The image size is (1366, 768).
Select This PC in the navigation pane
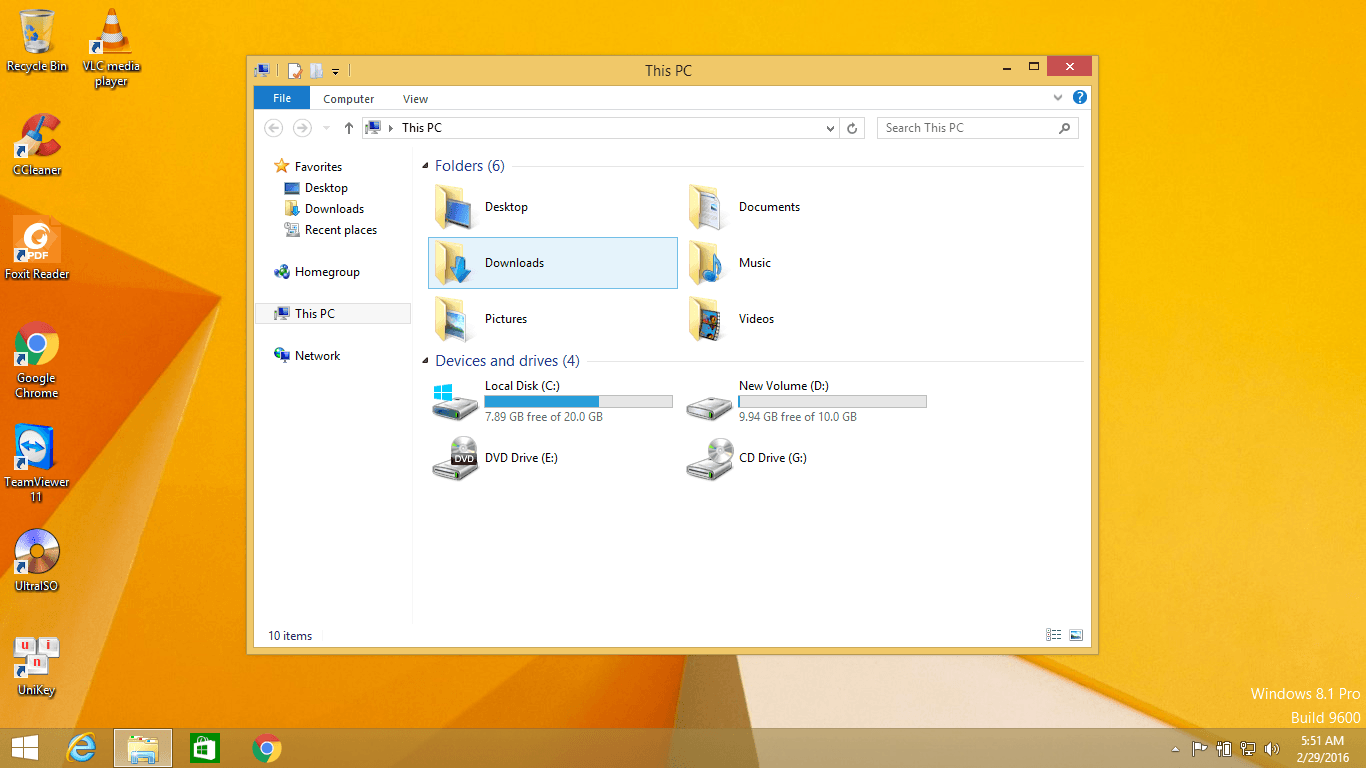click(333, 314)
